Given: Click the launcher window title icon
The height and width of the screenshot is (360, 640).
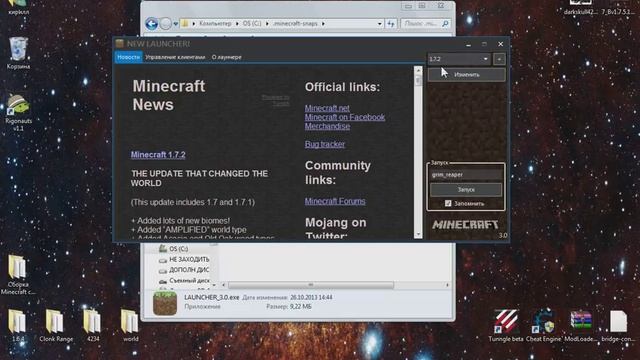Looking at the screenshot, I should pos(120,44).
